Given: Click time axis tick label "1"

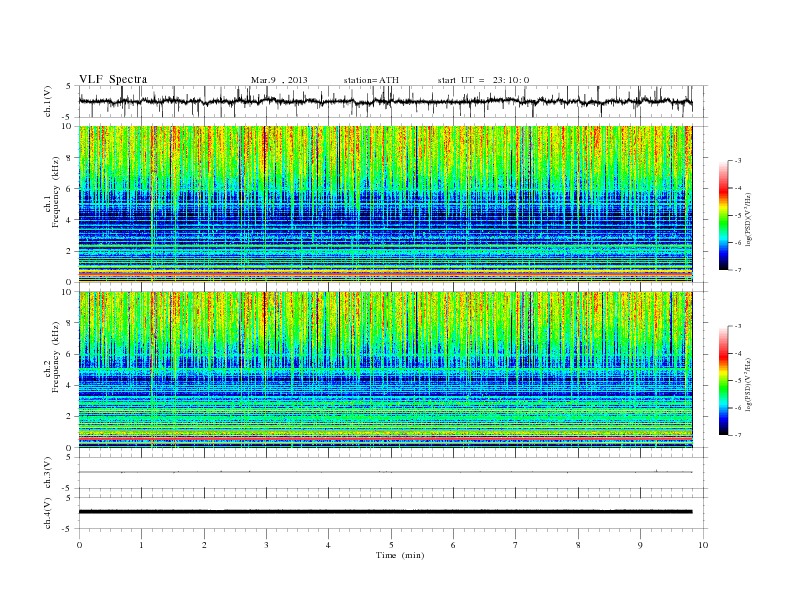Looking at the screenshot, I should point(141,545).
